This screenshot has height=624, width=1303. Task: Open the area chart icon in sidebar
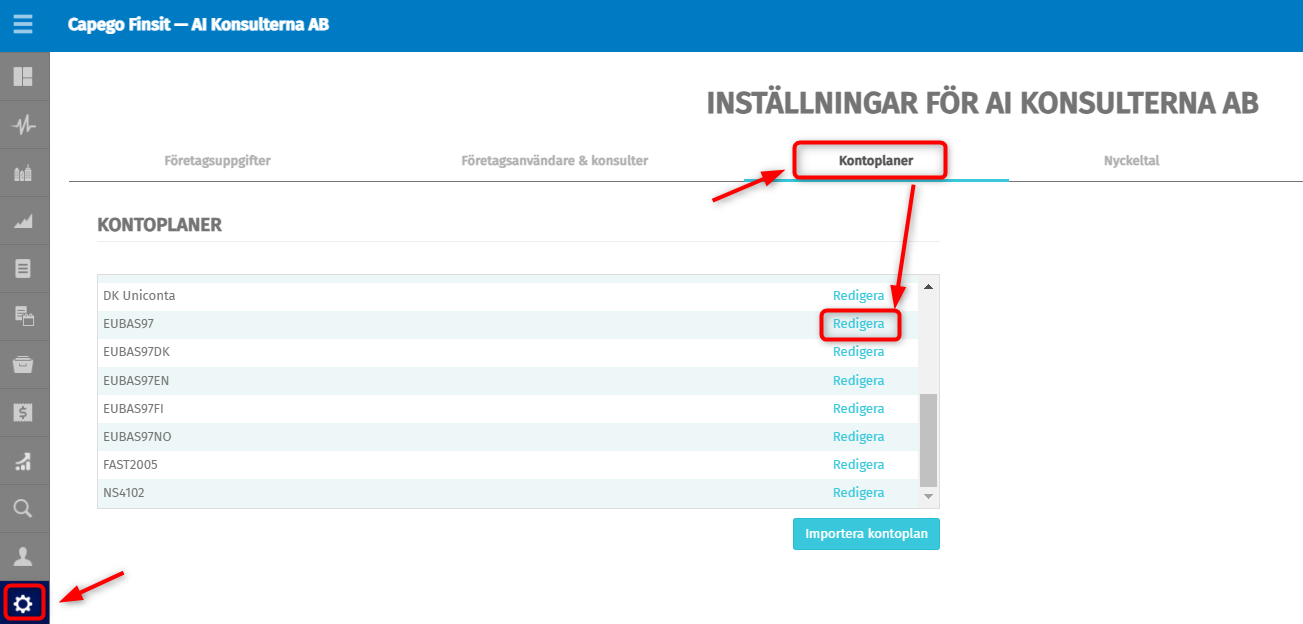pos(23,221)
